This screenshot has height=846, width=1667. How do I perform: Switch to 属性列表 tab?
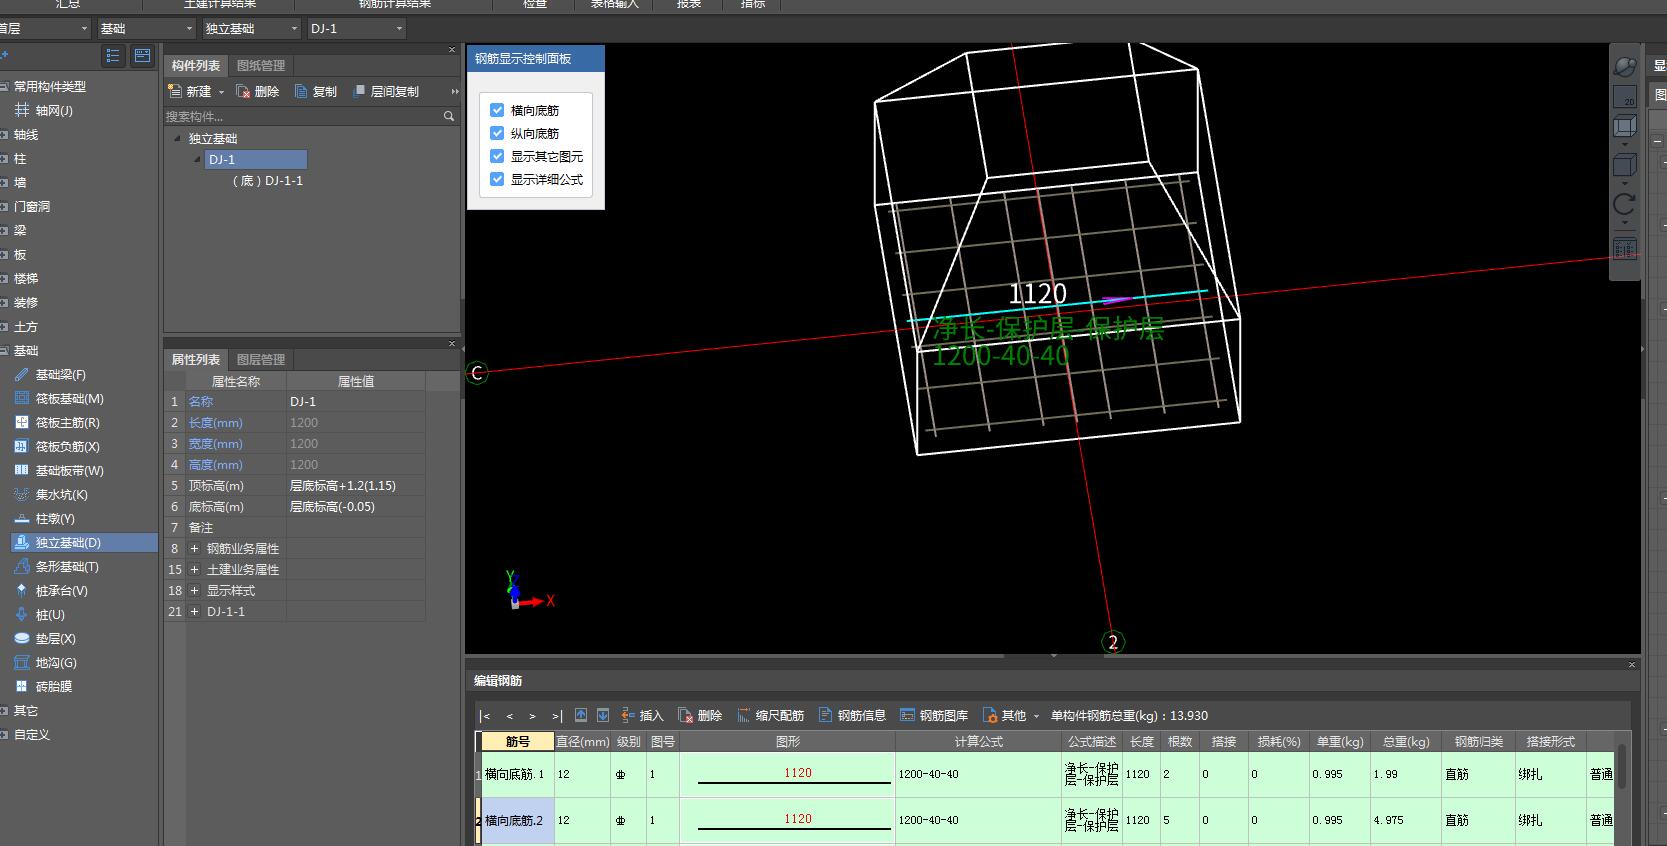click(196, 360)
